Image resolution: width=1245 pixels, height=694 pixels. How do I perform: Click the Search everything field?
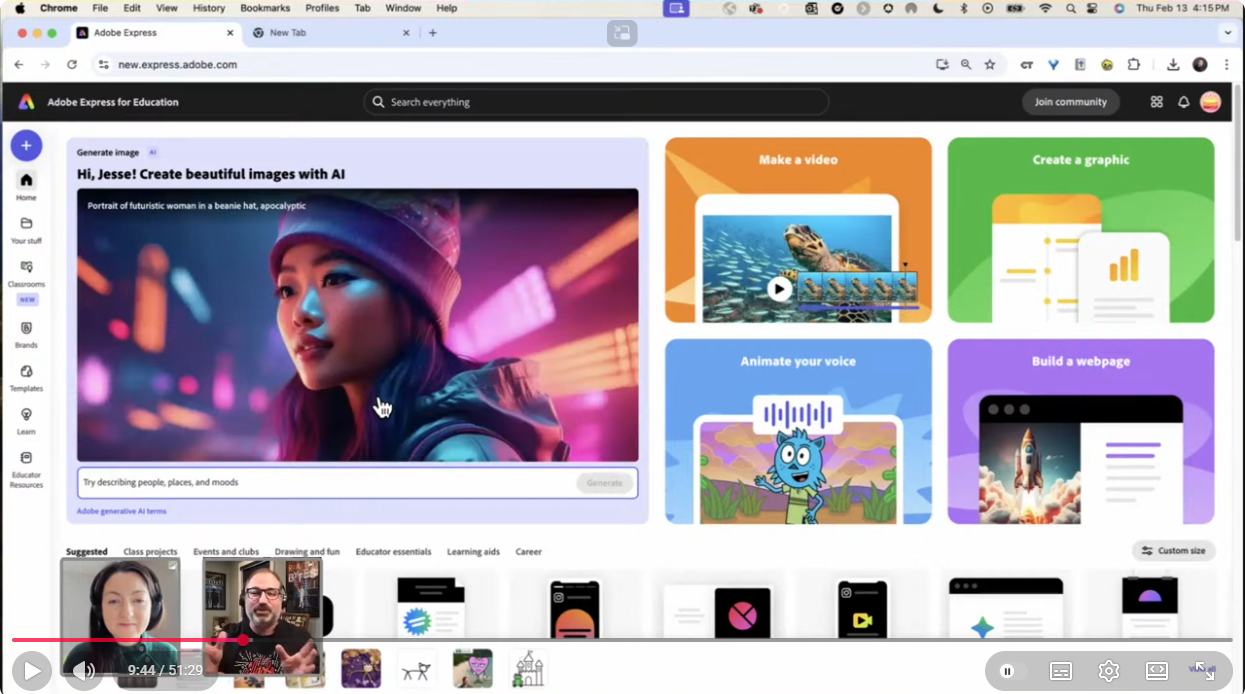pos(595,101)
